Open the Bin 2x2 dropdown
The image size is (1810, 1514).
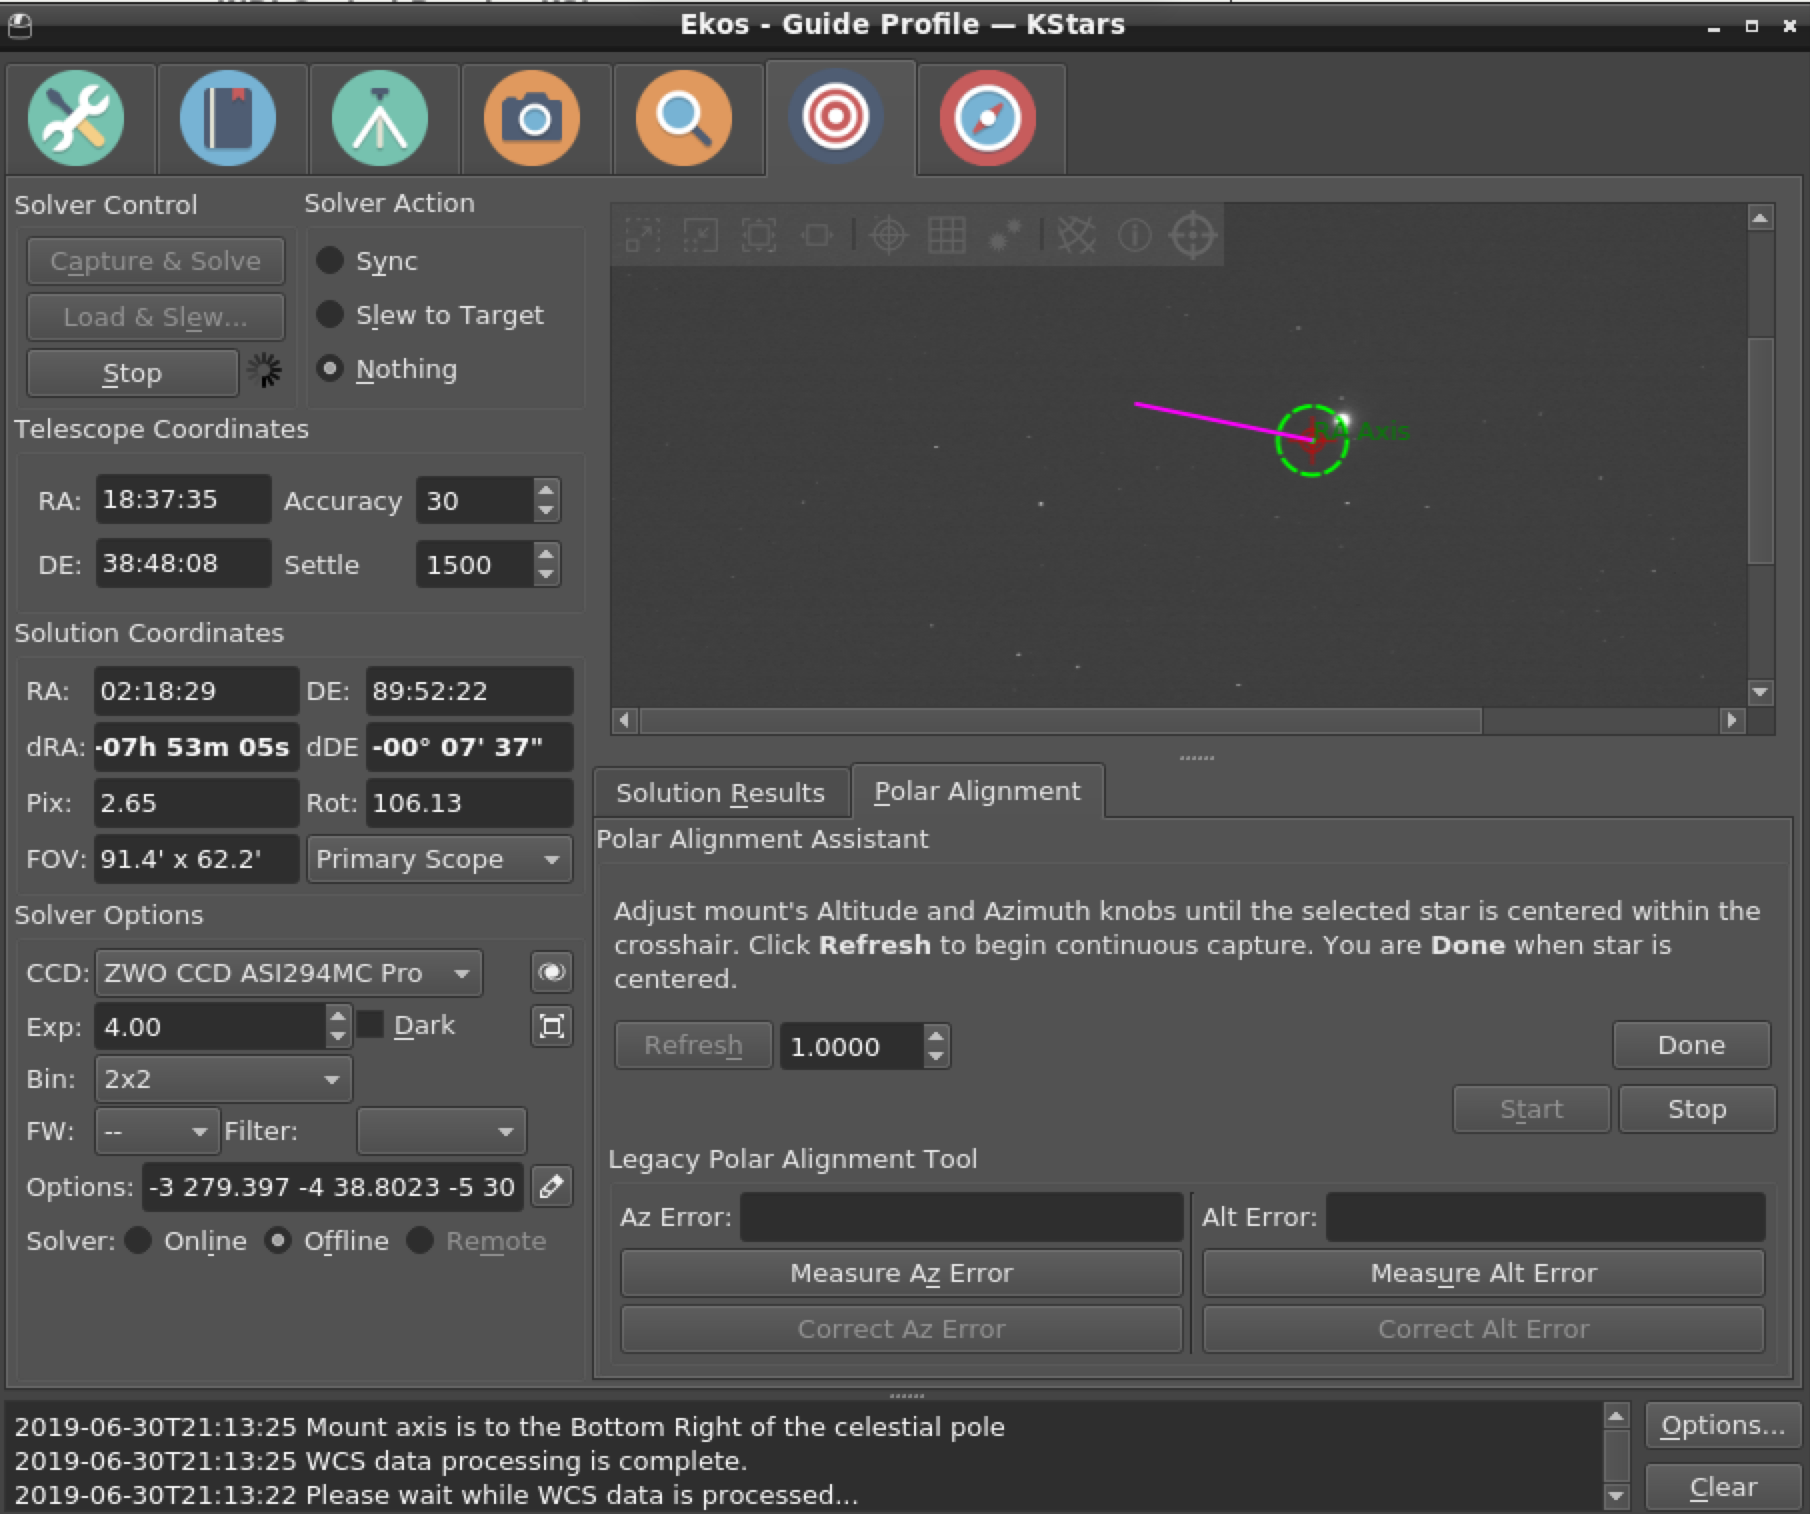point(223,1079)
